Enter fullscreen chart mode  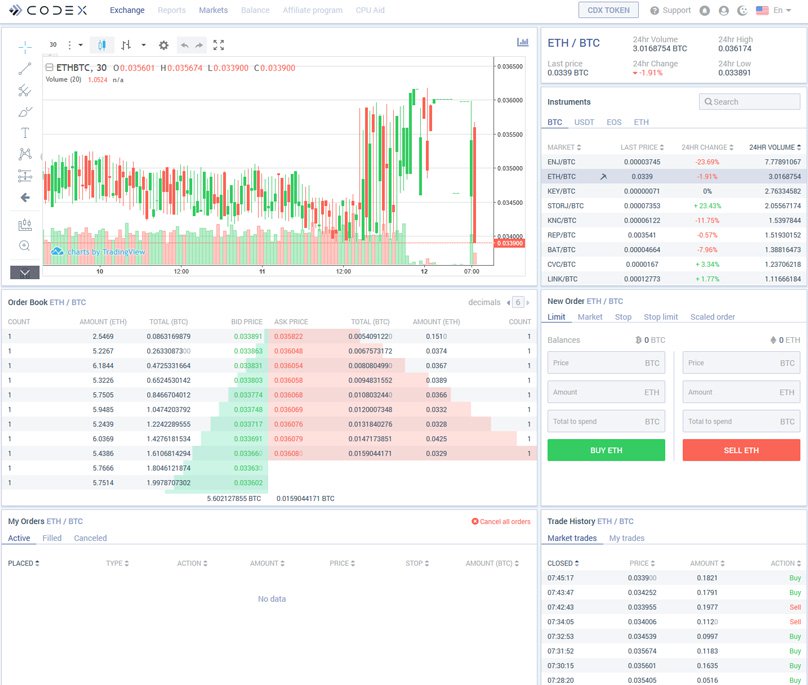[217, 45]
